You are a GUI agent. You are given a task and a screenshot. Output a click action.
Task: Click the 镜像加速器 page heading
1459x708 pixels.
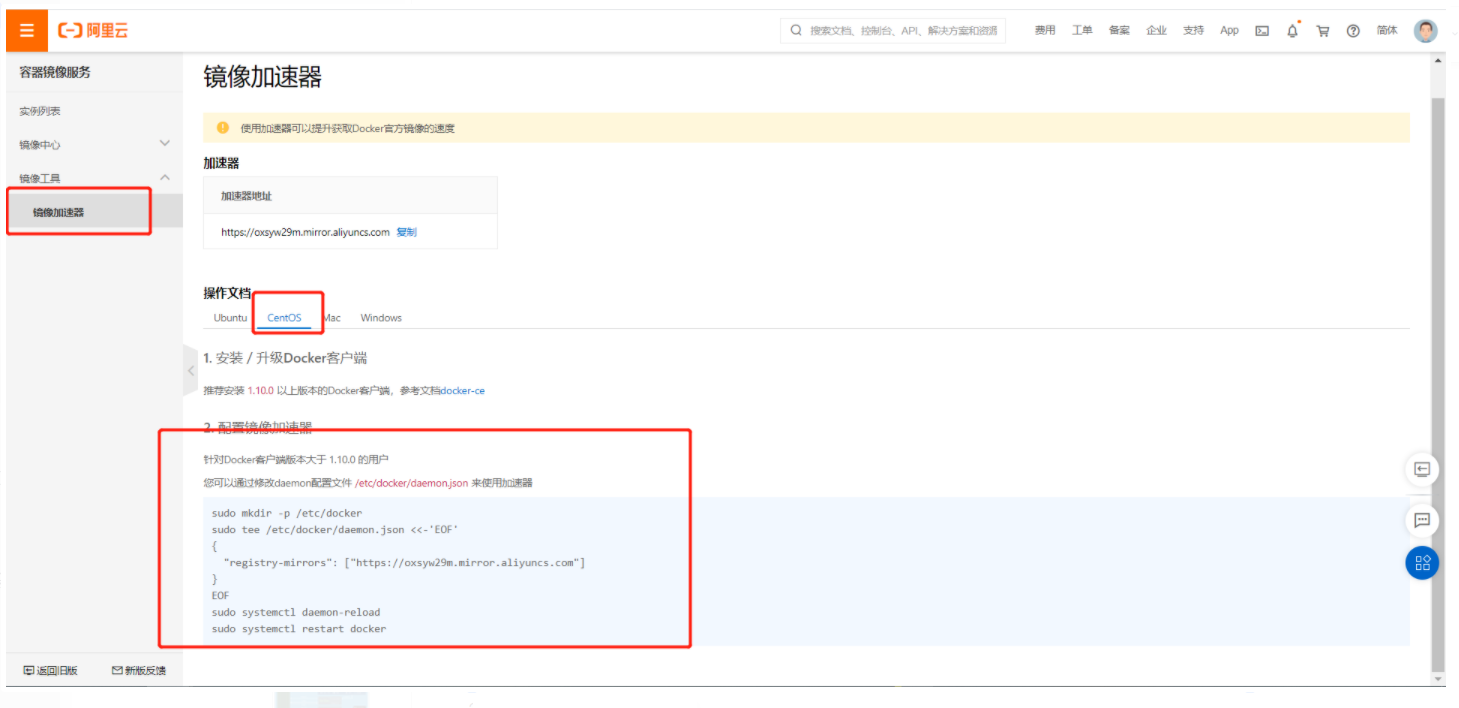click(263, 77)
